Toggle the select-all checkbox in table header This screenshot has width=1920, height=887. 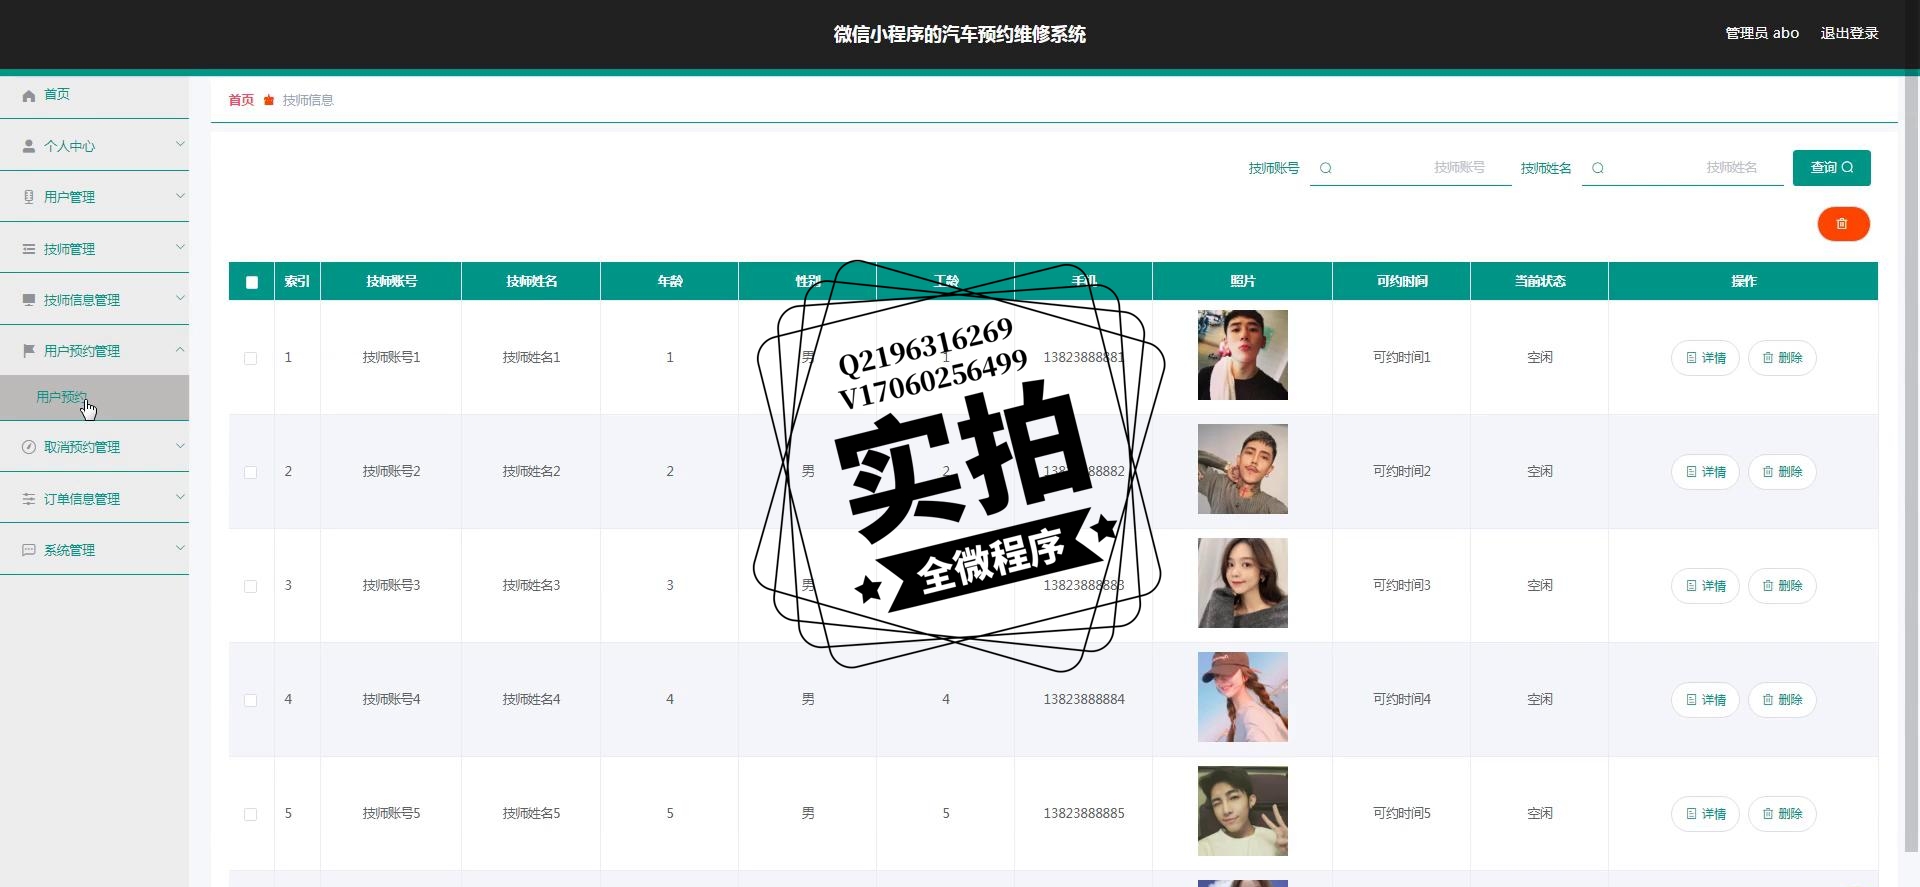coord(252,282)
